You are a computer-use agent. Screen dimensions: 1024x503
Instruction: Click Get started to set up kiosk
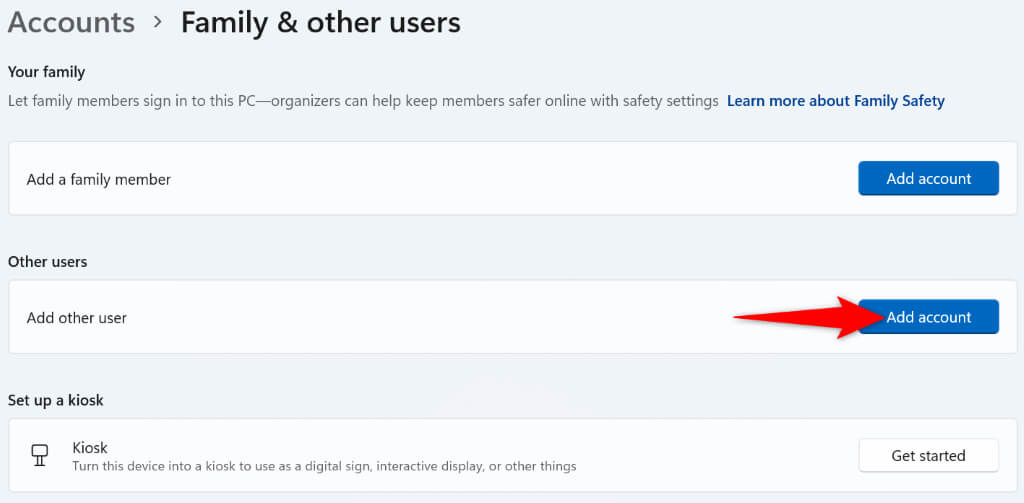[x=928, y=455]
